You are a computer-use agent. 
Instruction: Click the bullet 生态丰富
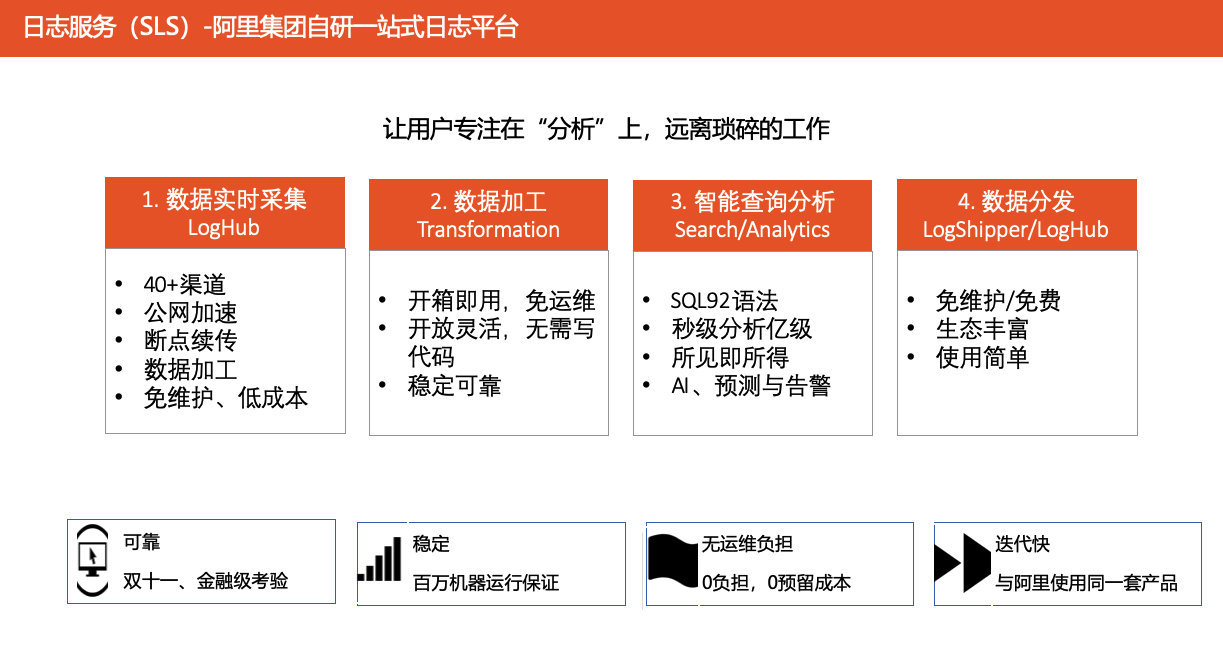pyautogui.click(x=981, y=329)
